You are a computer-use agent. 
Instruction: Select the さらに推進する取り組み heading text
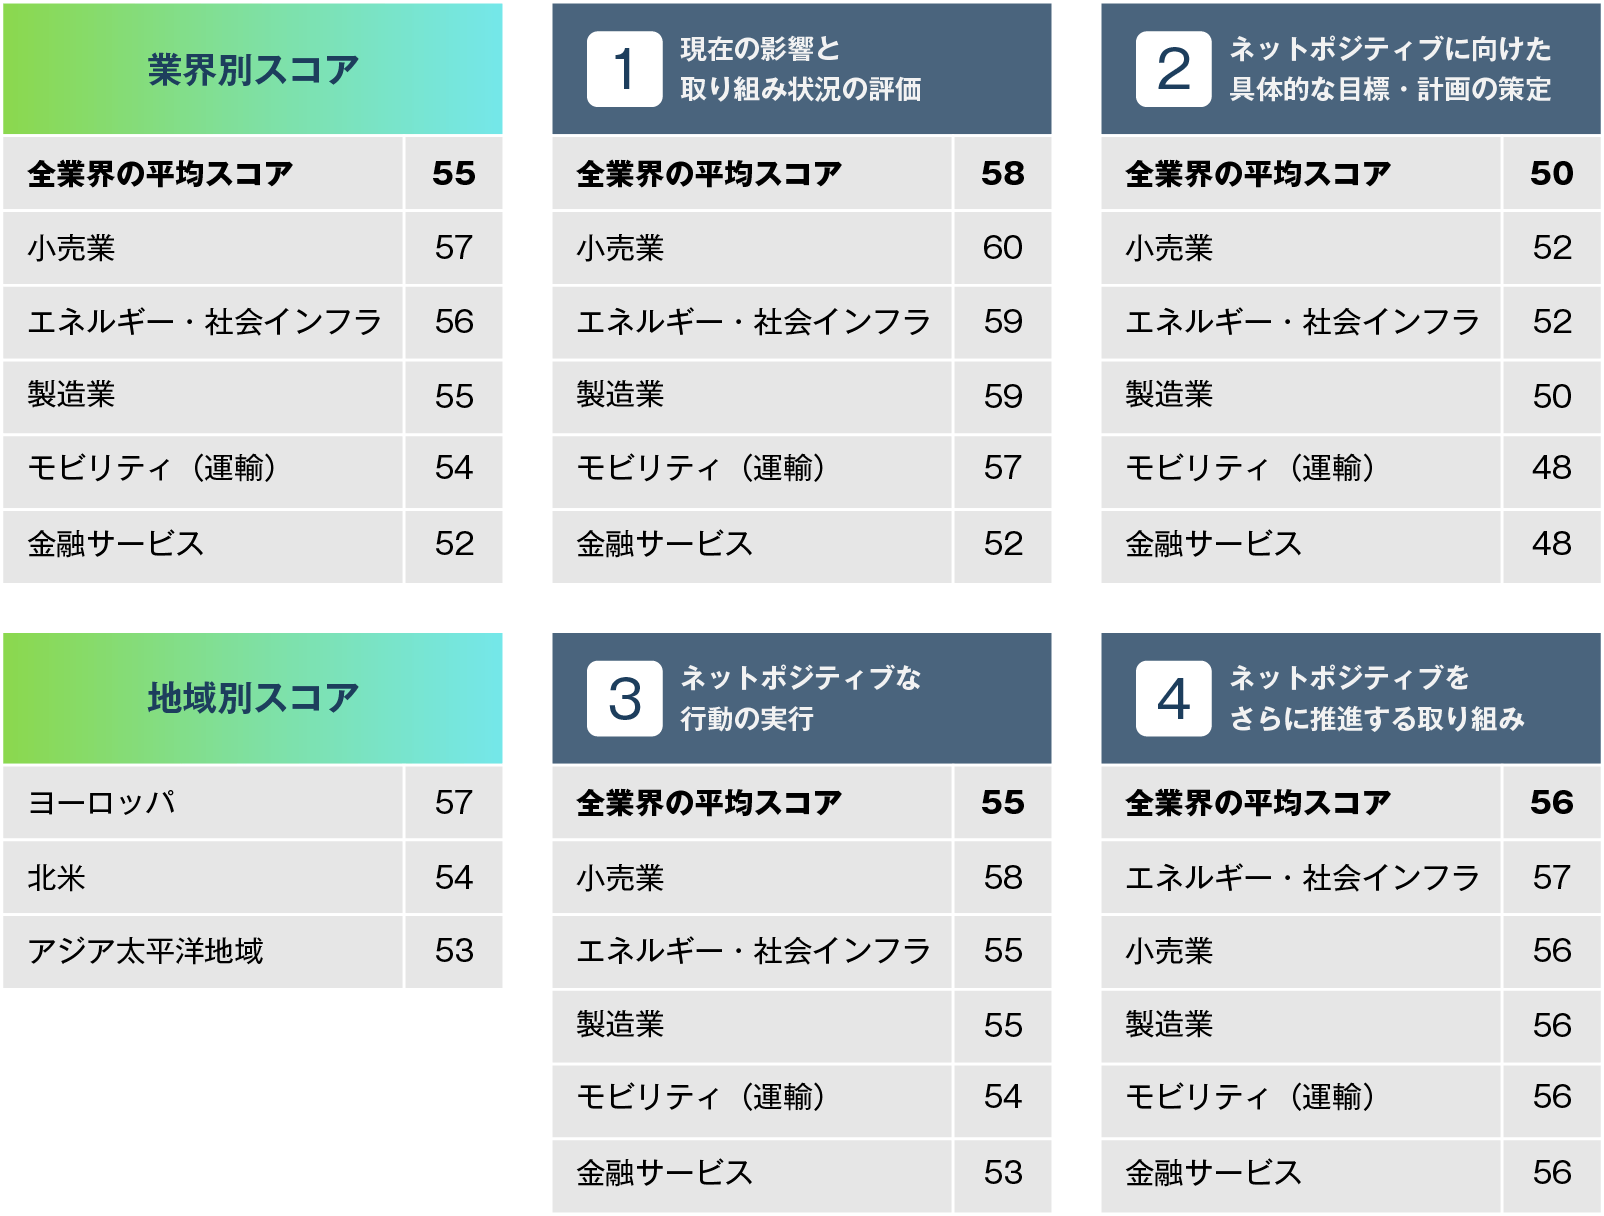(x=1376, y=718)
